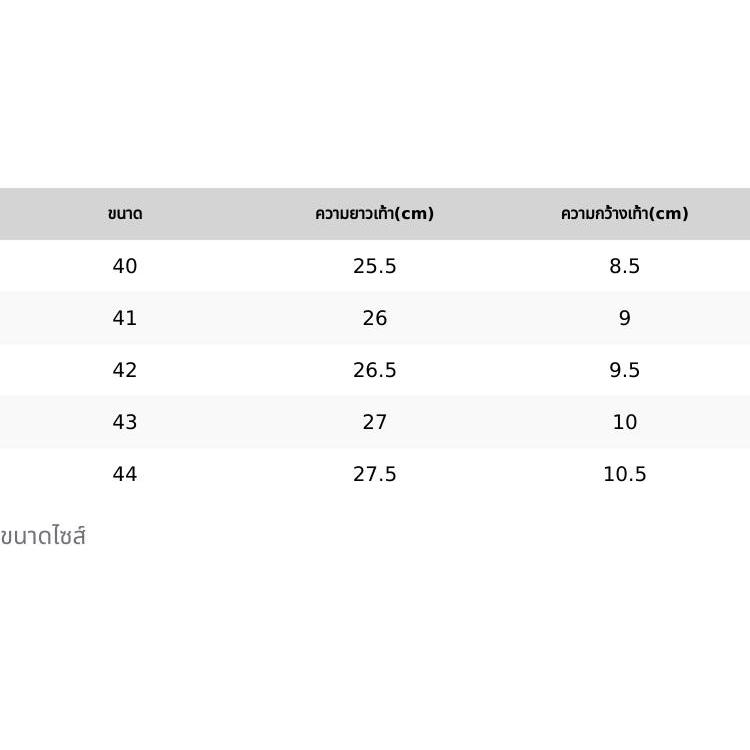Click foot width value 9

click(625, 318)
